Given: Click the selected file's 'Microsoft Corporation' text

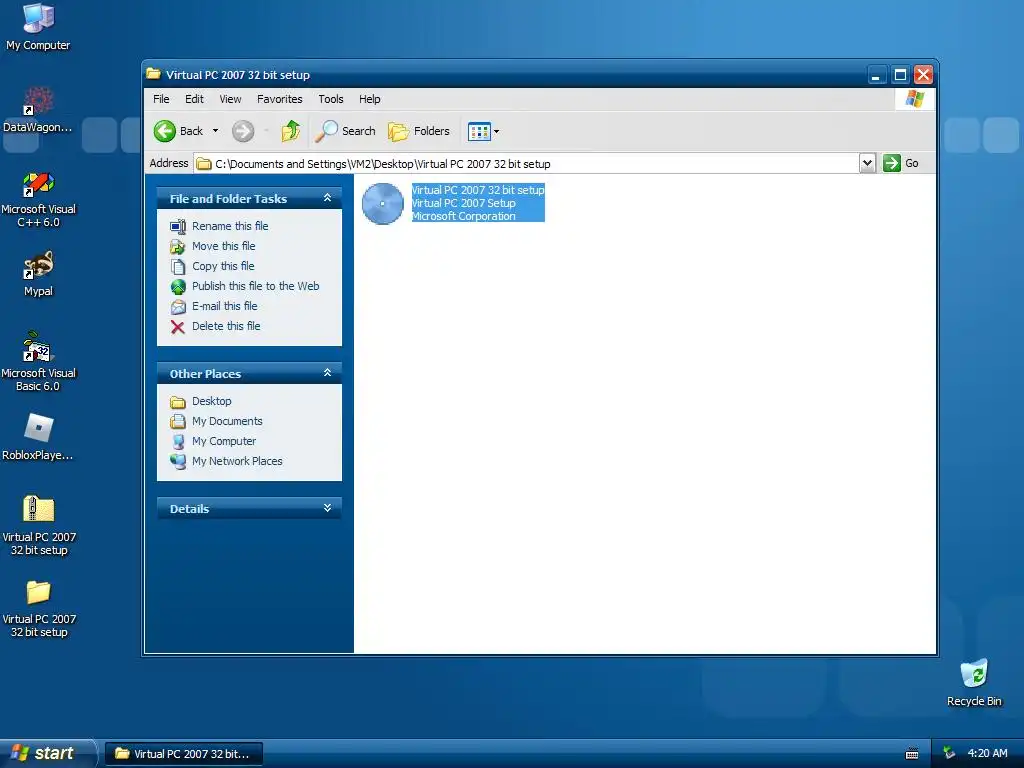Looking at the screenshot, I should click(x=464, y=216).
